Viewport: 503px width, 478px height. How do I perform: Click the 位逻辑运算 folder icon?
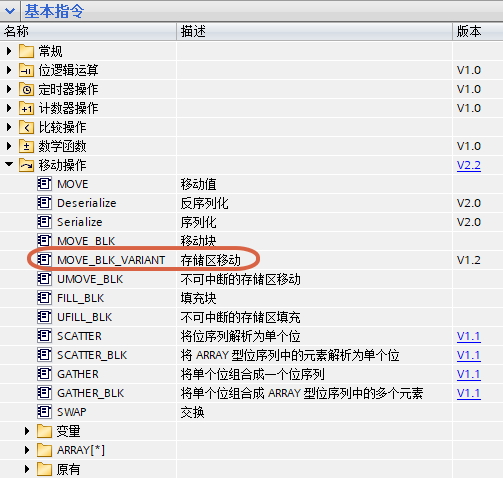pyautogui.click(x=26, y=70)
